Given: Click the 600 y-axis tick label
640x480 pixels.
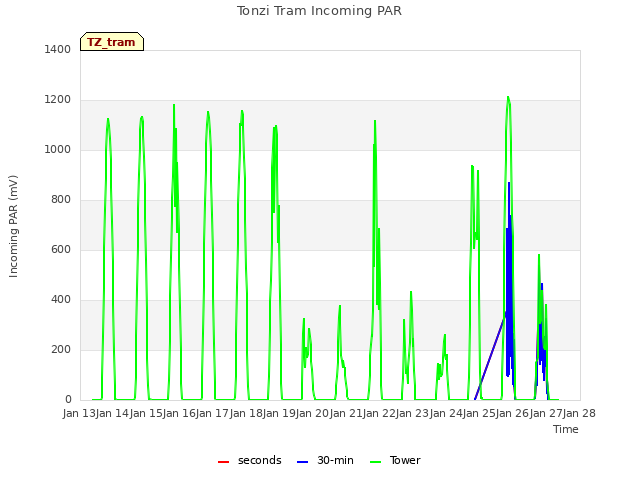Looking at the screenshot, I should 61,249.
